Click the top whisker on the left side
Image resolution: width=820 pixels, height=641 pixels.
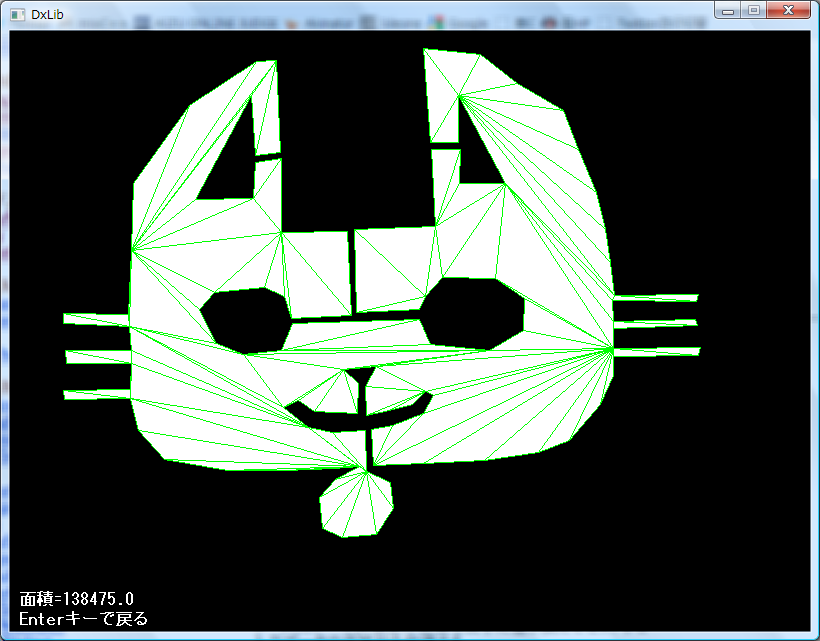click(96, 319)
